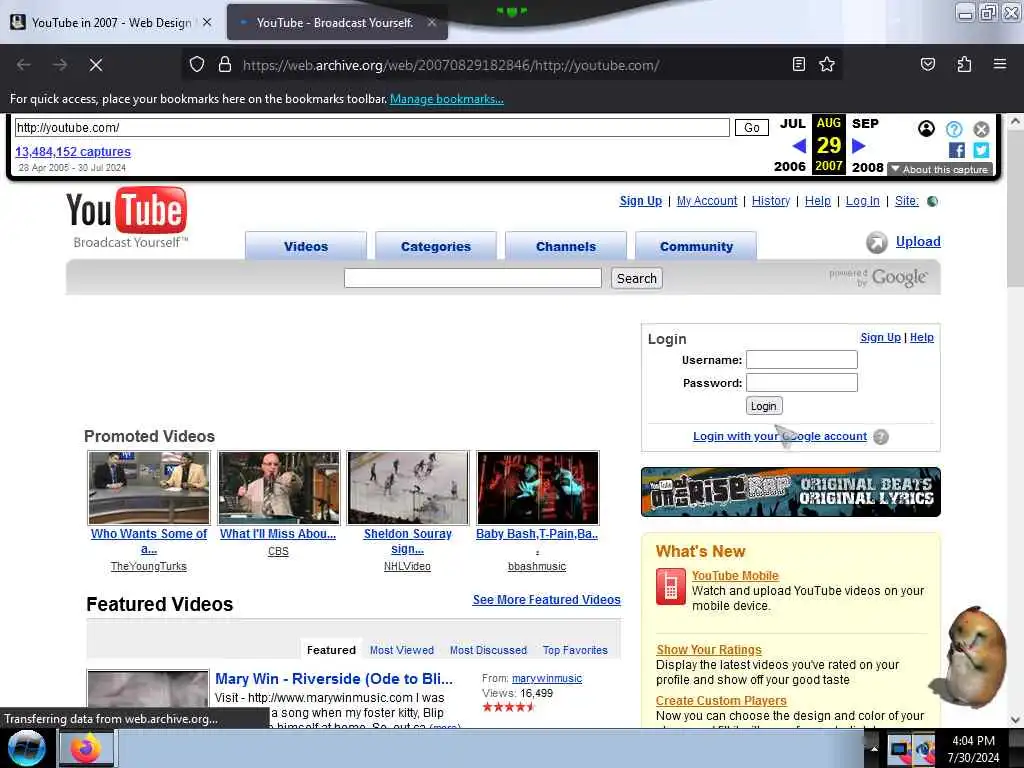
Task: Focus the Username input field
Action: [x=801, y=360]
